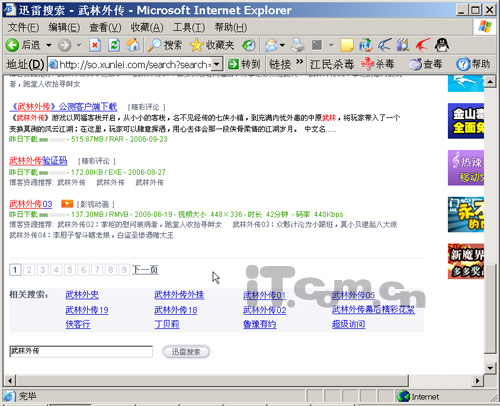The width and height of the screenshot is (500, 406).
Task: Open the 武林外传03 result link
Action: click(31, 204)
